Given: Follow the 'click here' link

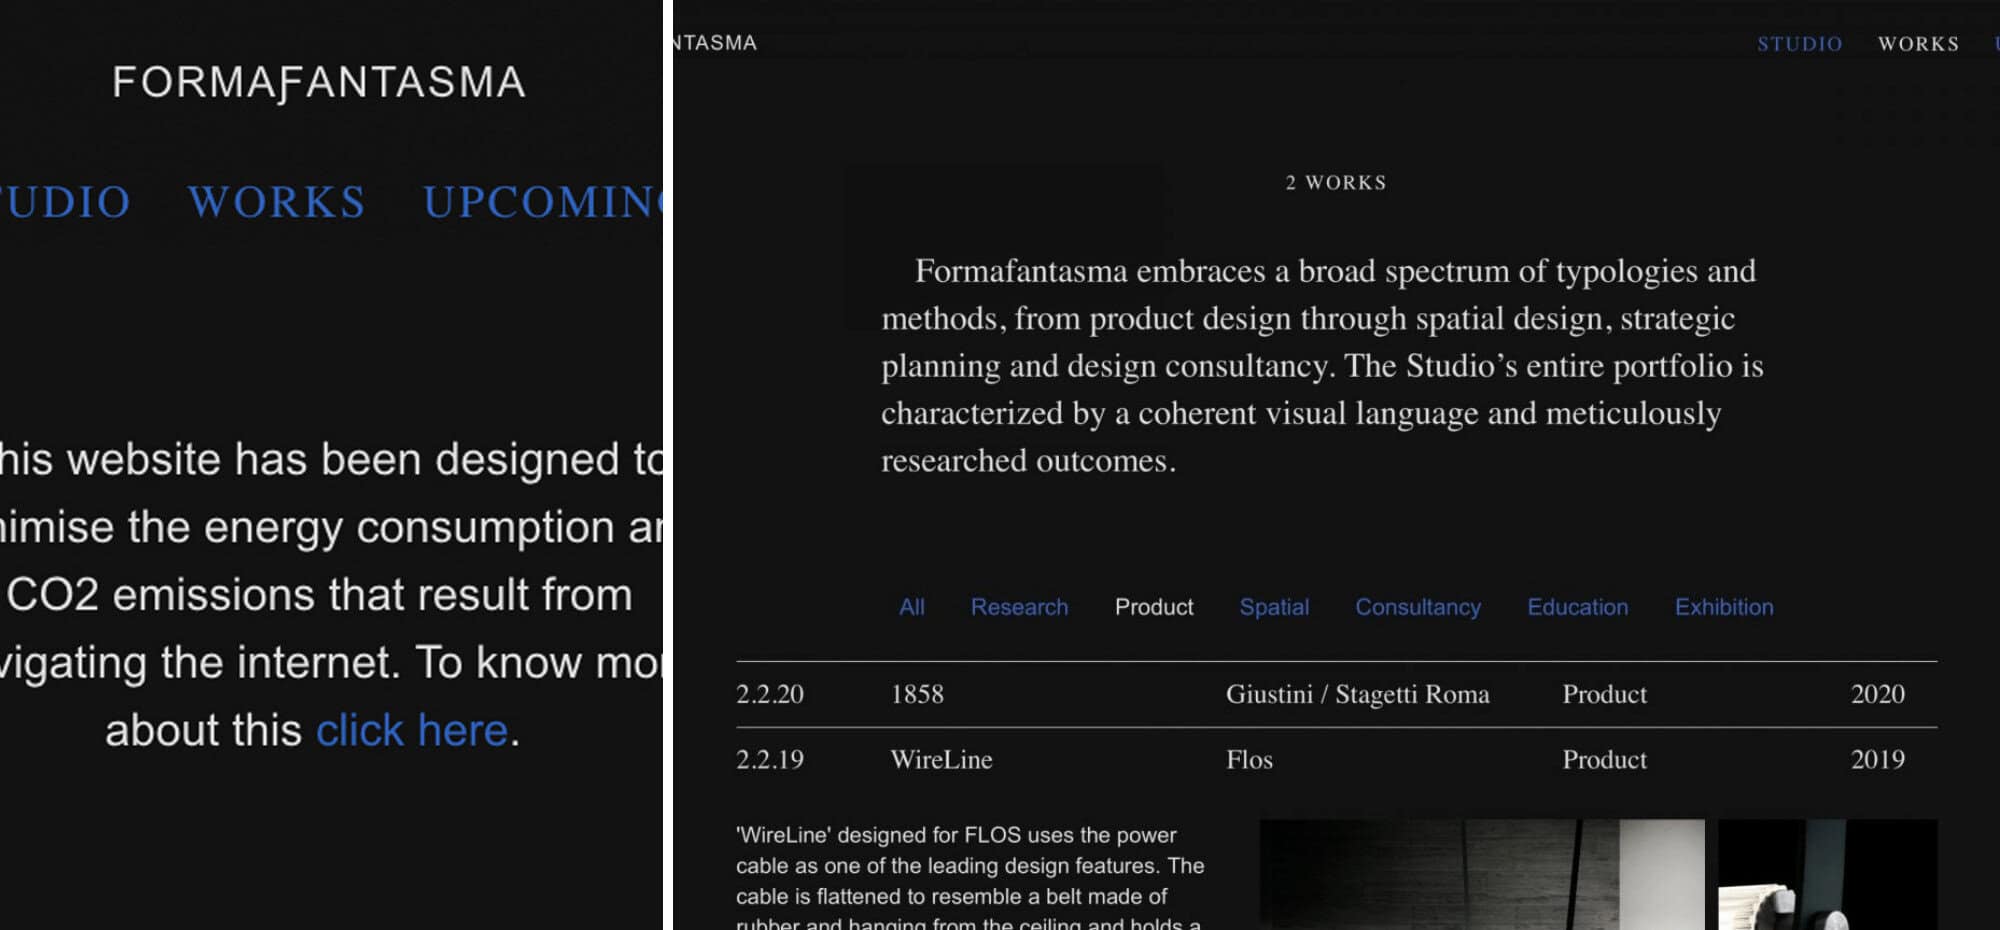Looking at the screenshot, I should [412, 730].
